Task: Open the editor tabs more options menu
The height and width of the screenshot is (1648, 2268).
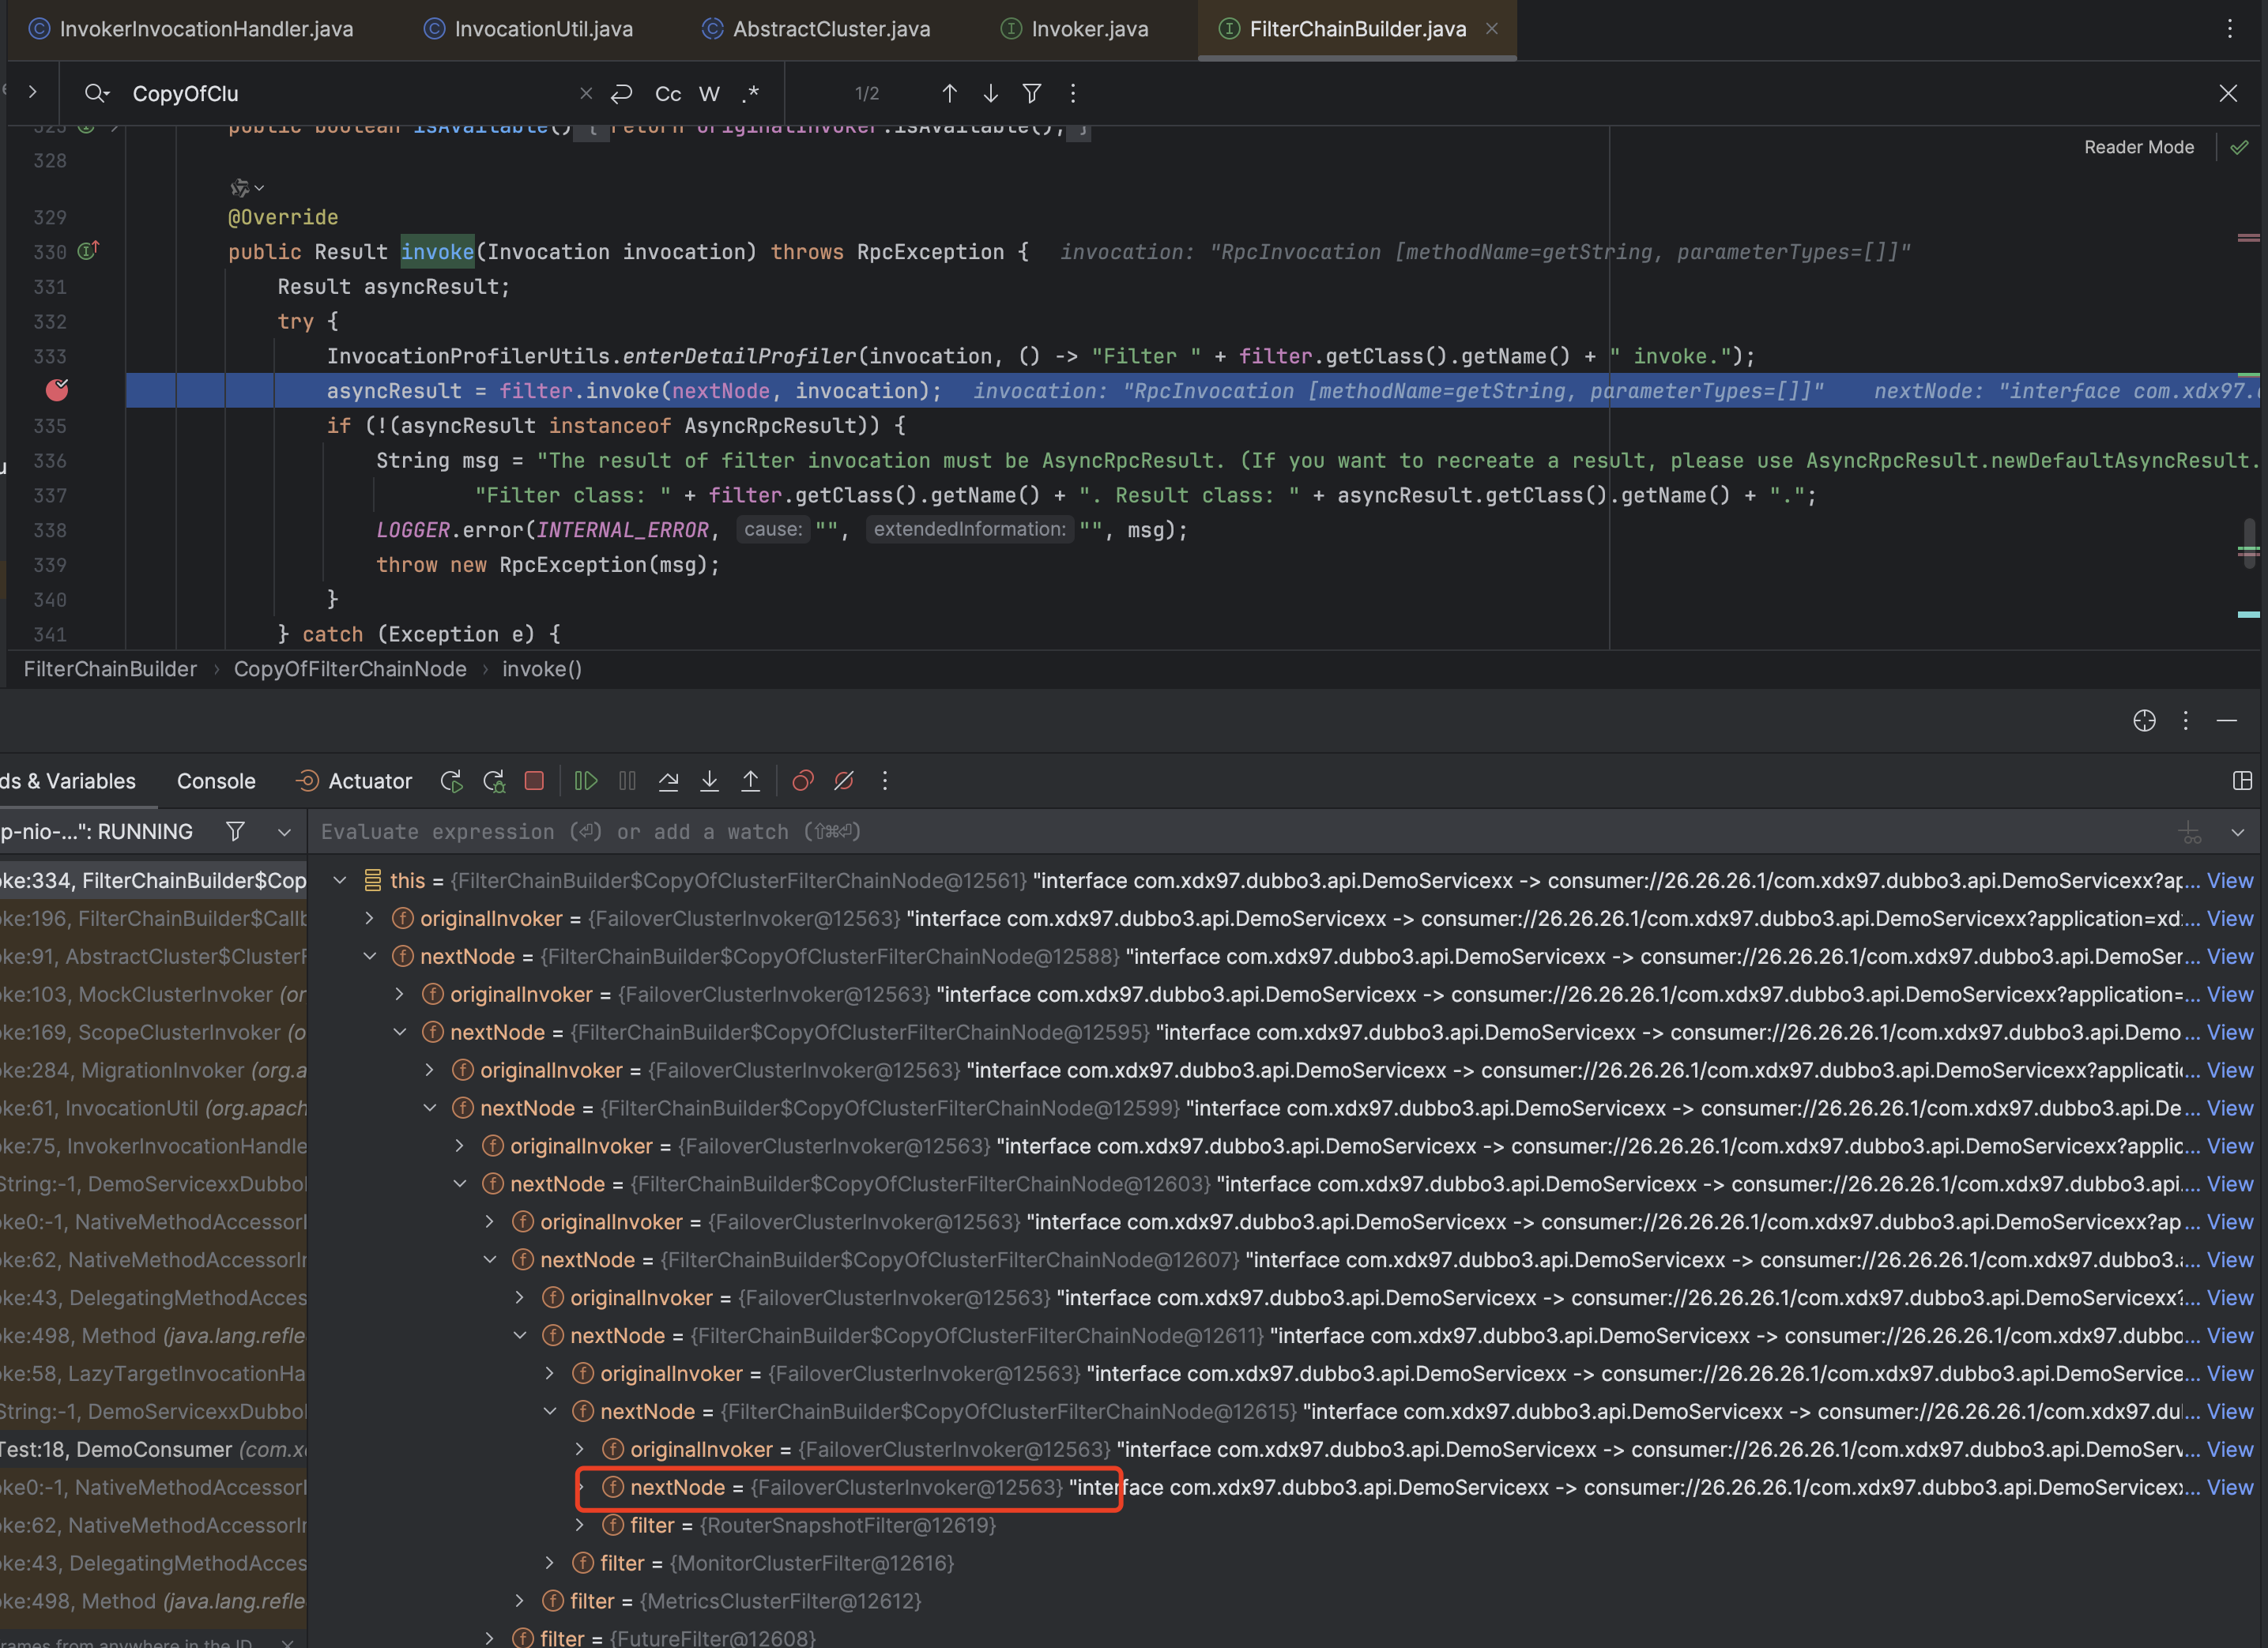Action: click(2229, 29)
